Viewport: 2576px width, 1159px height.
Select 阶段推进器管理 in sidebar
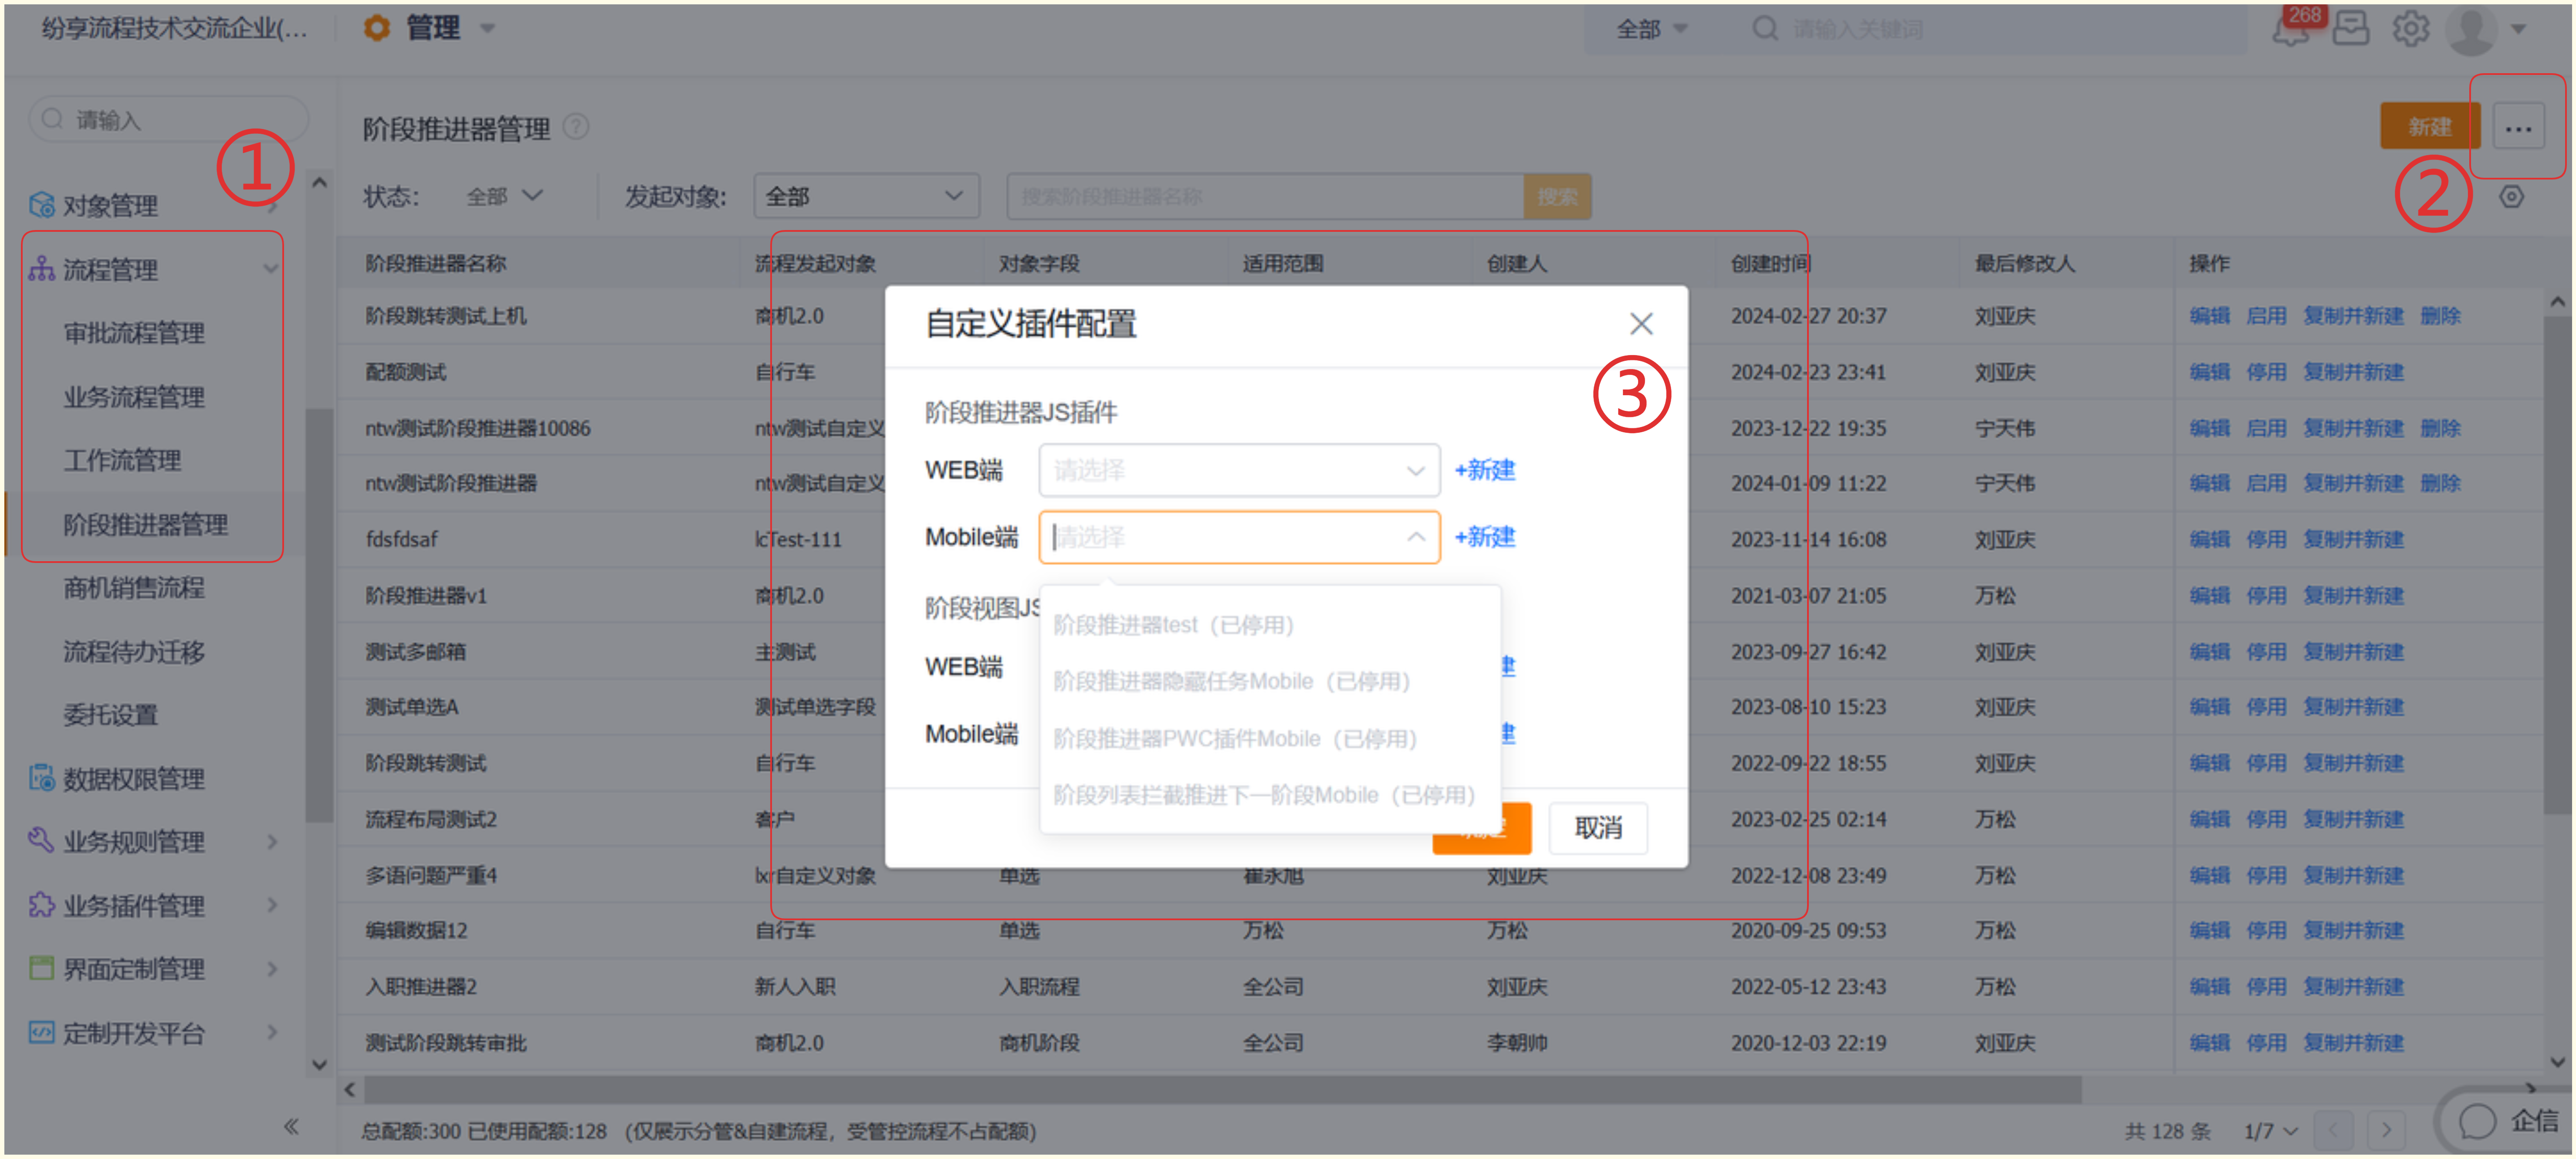point(145,524)
